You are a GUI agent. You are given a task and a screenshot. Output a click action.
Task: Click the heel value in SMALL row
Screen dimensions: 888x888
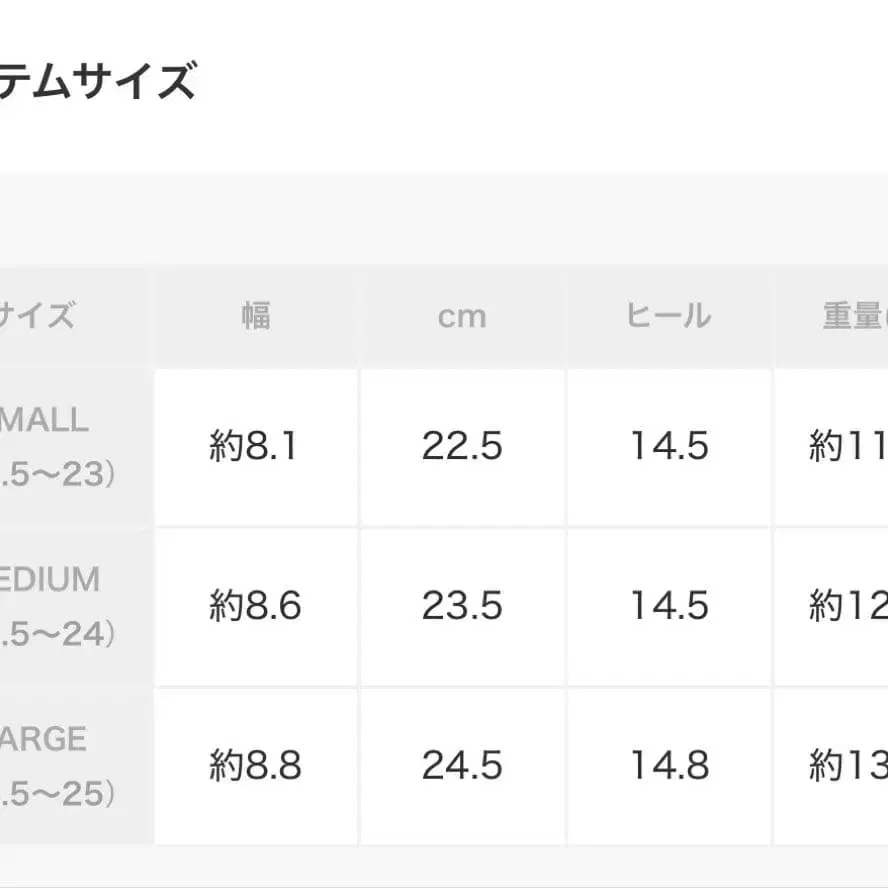(668, 446)
